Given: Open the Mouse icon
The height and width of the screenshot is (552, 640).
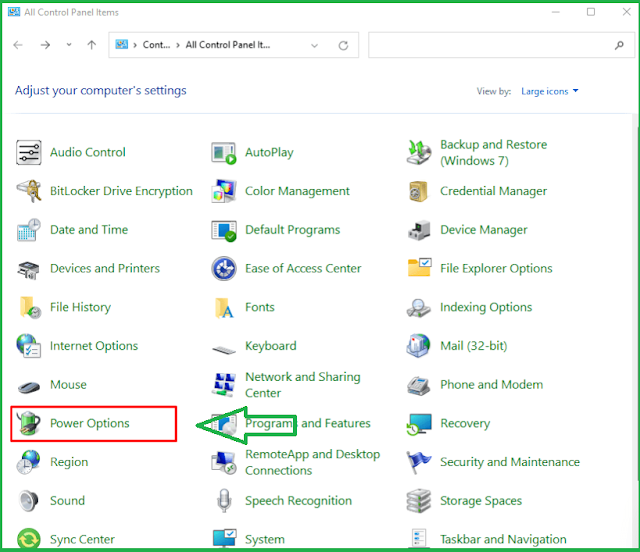Looking at the screenshot, I should (x=29, y=386).
